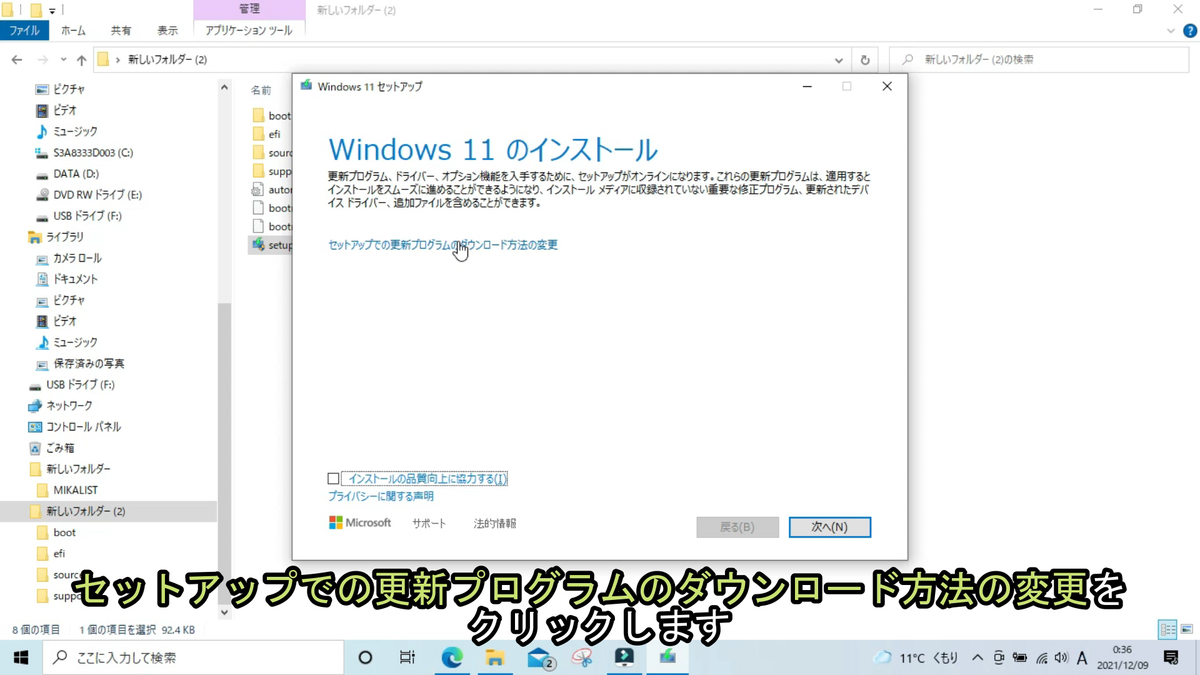
Task: Open Quick Access Toolbar customize dropdown
Action: (x=53, y=10)
